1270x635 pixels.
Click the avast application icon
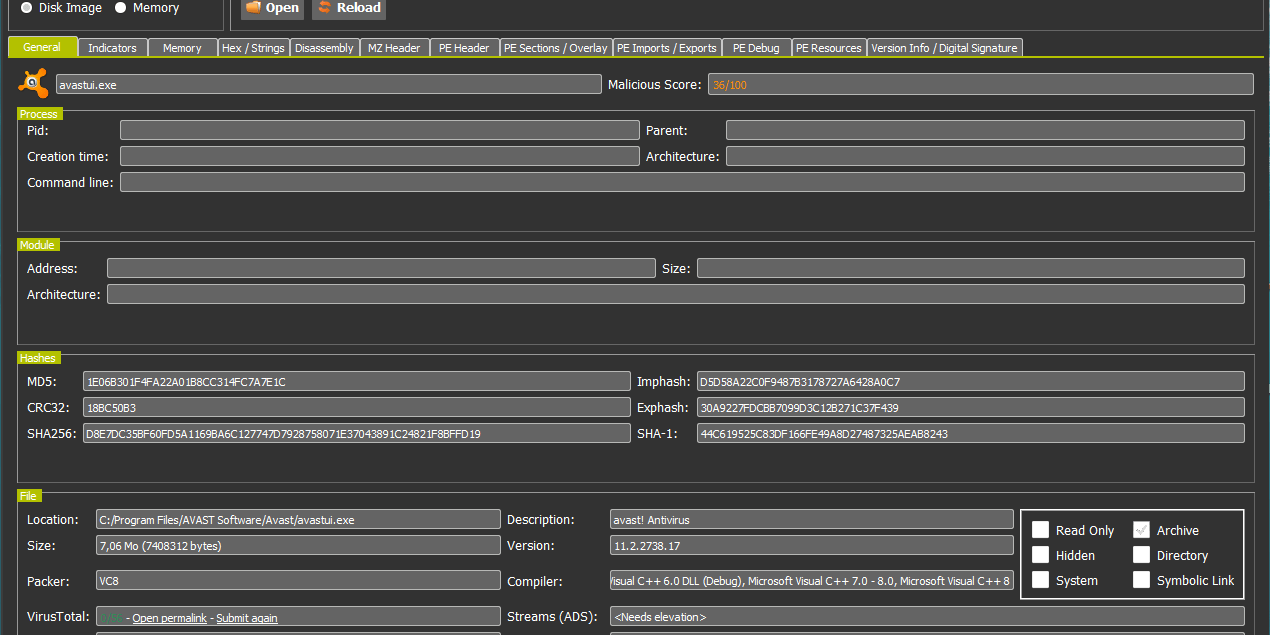(x=33, y=84)
